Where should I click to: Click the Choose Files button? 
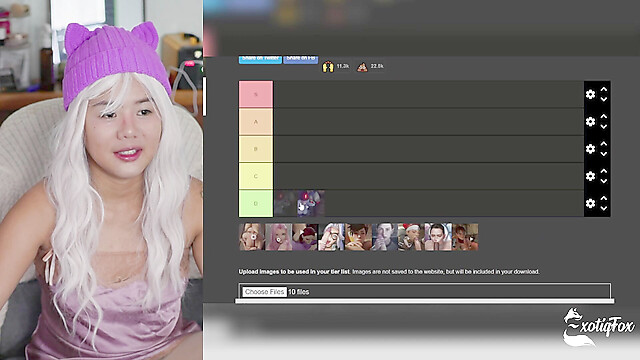coord(264,292)
